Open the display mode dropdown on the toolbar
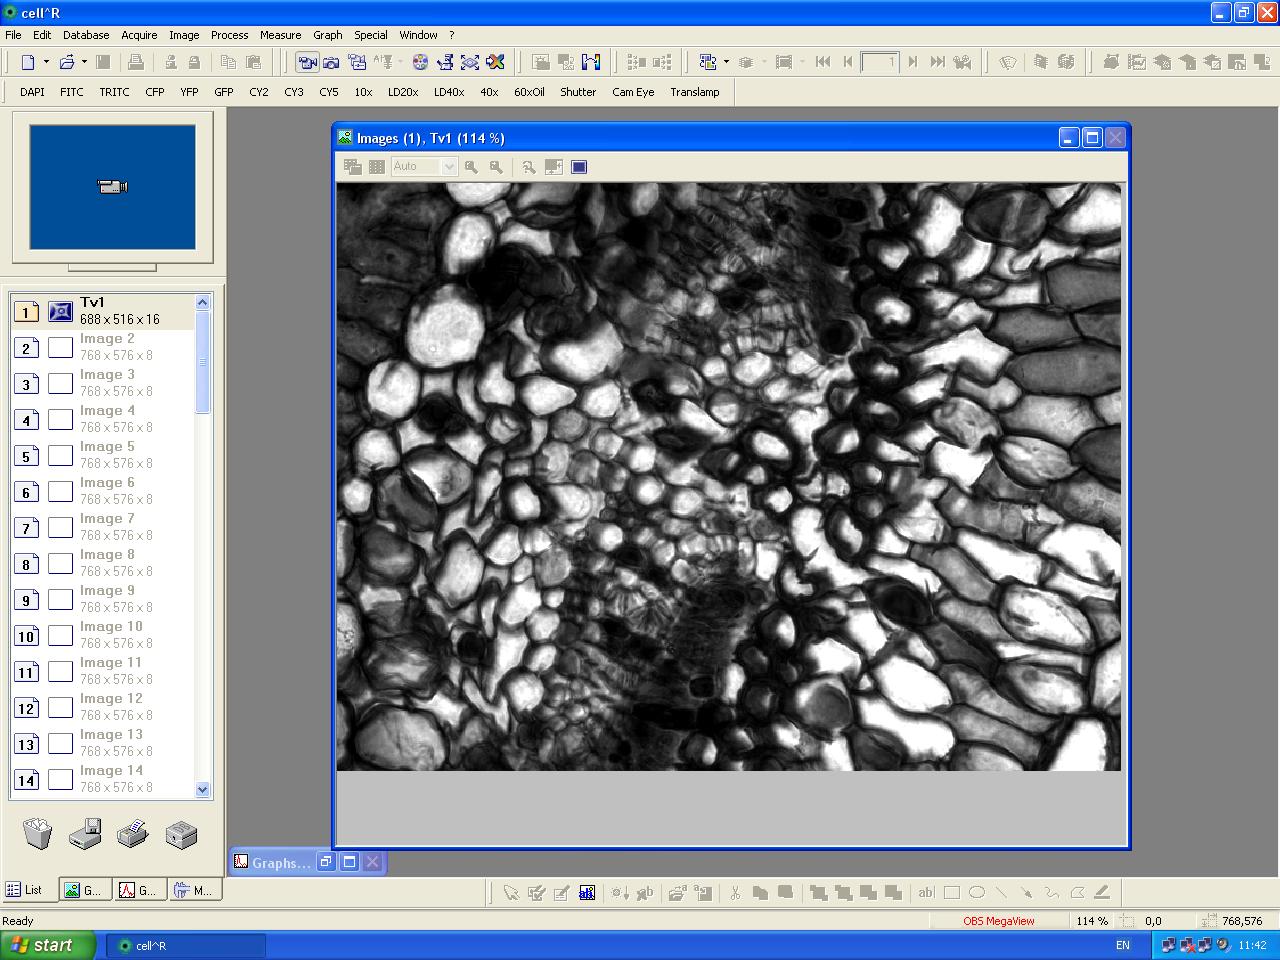1280x960 pixels. click(x=726, y=62)
